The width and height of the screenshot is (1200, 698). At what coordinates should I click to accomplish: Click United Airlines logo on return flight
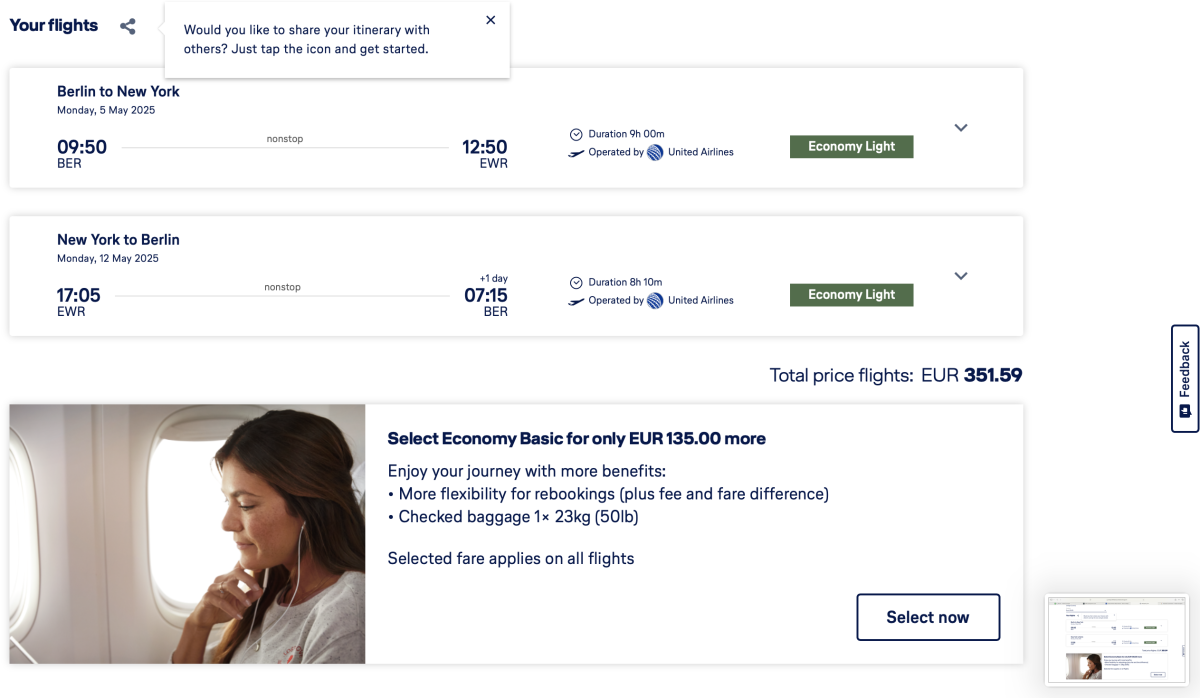(x=655, y=301)
